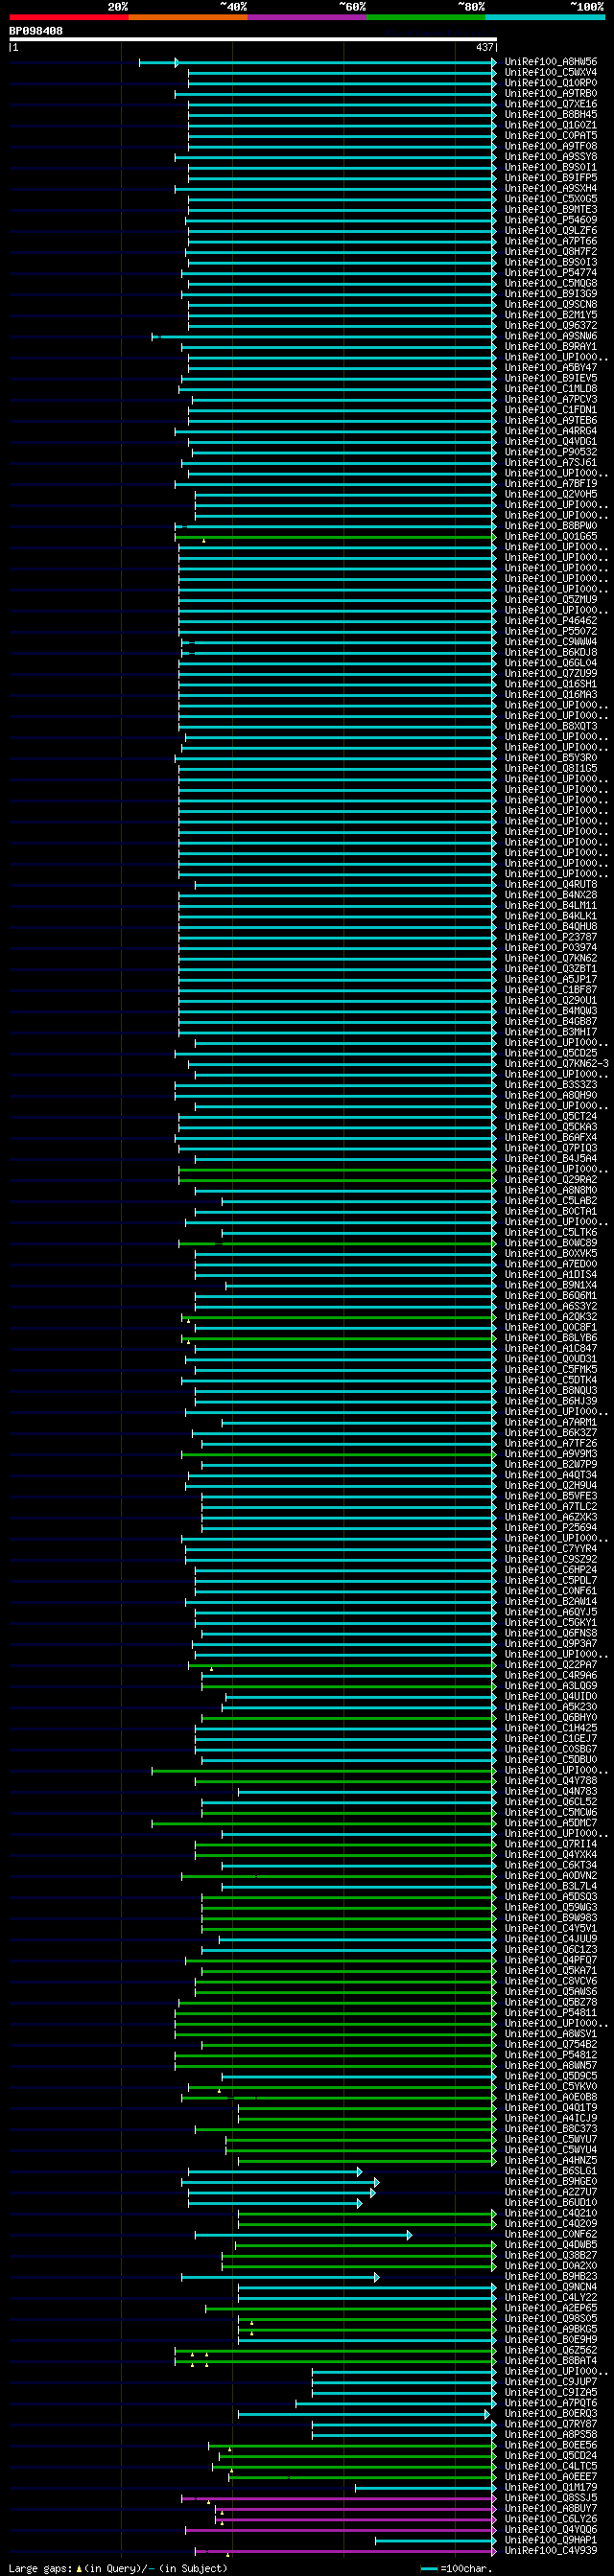The image size is (614, 2576).
Task: Select the UniRef100_C0PAT5 label
Action: [x=551, y=136]
